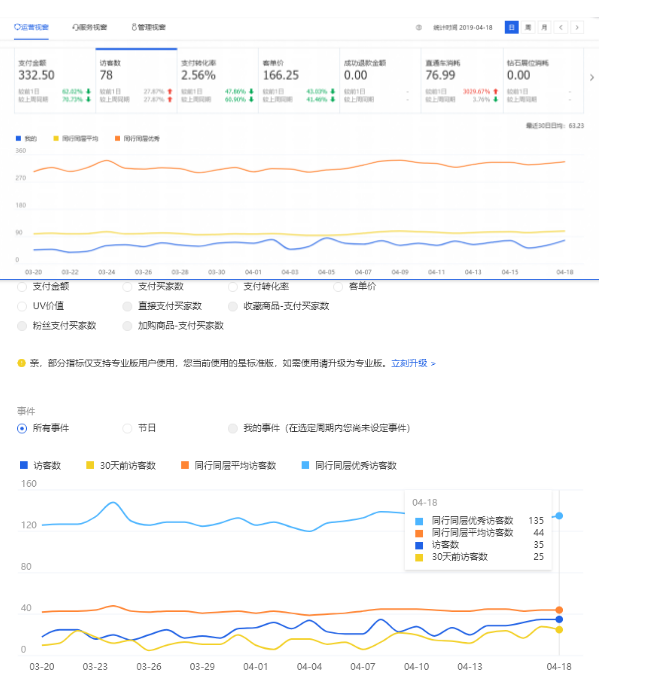Select the 直接支付买家数 radio button
The image size is (647, 691).
[127, 306]
